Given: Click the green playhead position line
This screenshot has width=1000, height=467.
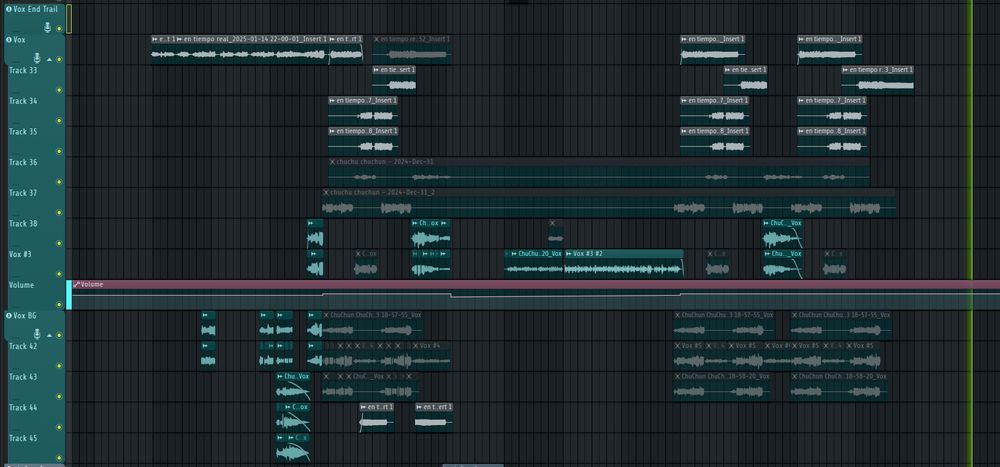Looking at the screenshot, I should click(972, 234).
